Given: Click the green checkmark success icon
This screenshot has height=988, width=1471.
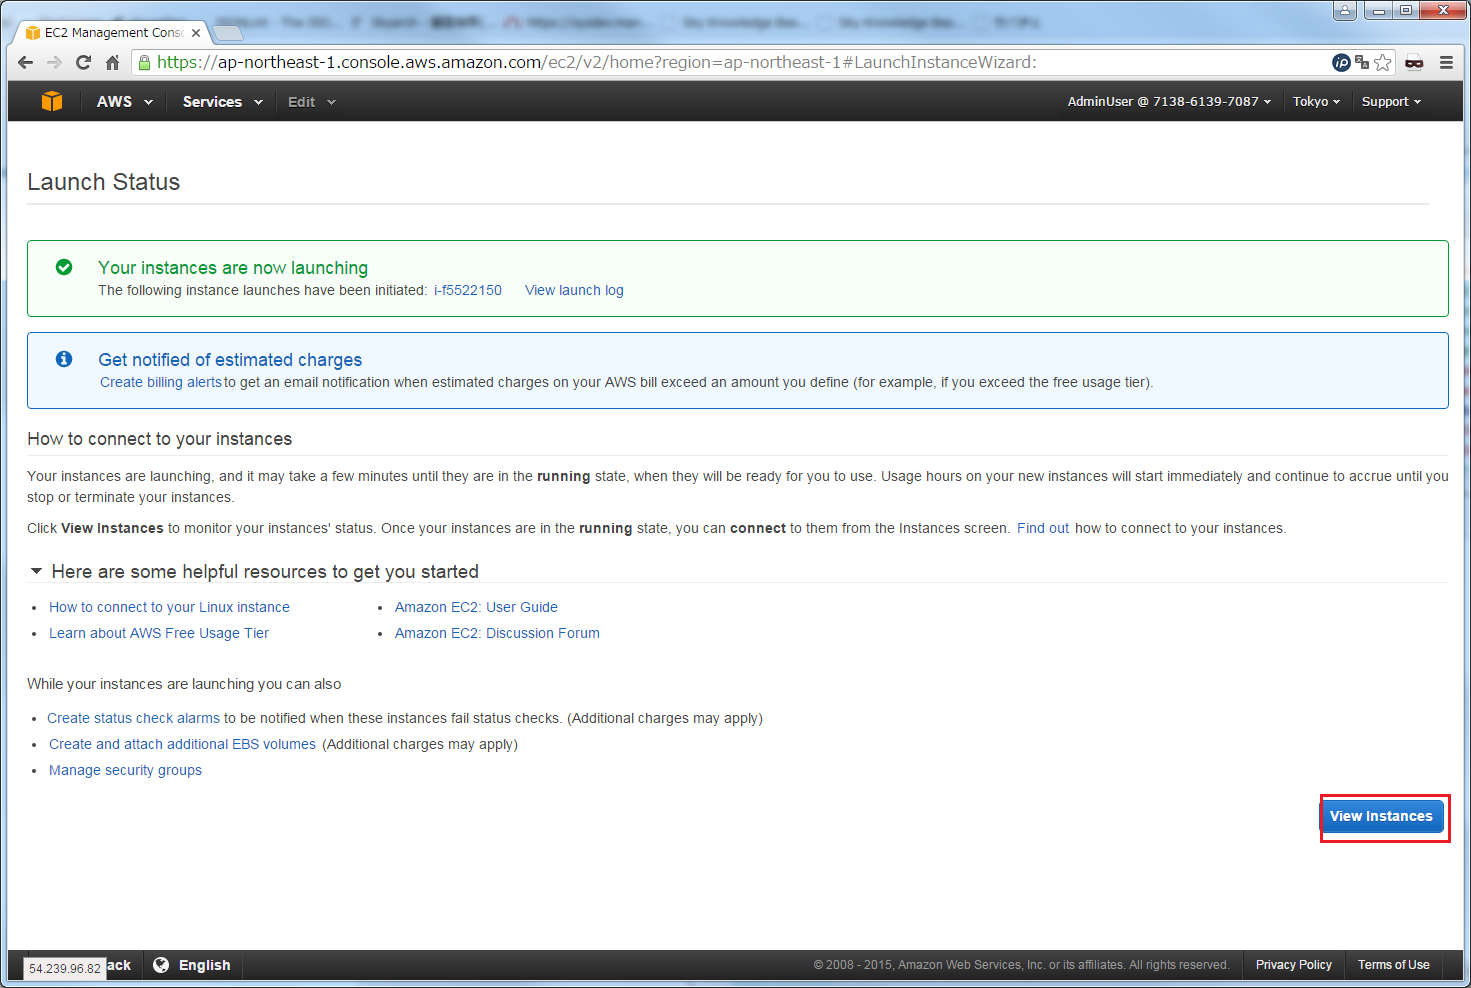Looking at the screenshot, I should [x=64, y=267].
